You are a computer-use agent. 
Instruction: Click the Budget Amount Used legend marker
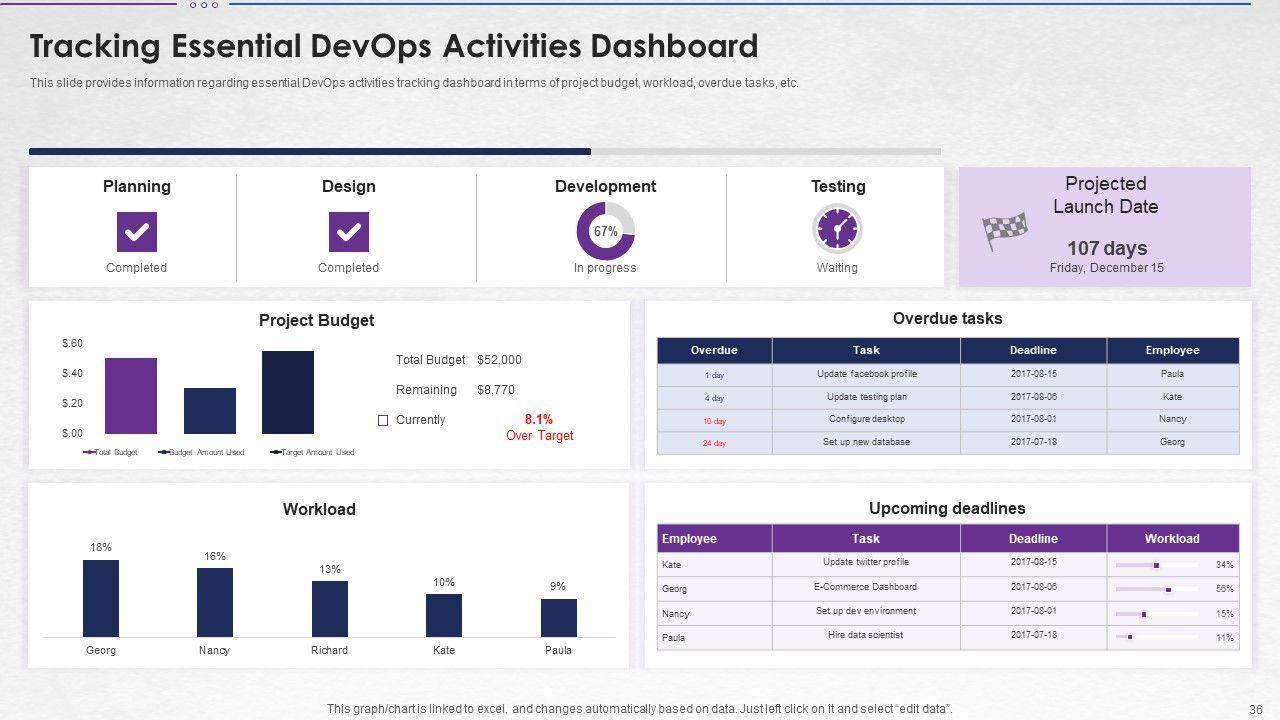click(x=164, y=452)
